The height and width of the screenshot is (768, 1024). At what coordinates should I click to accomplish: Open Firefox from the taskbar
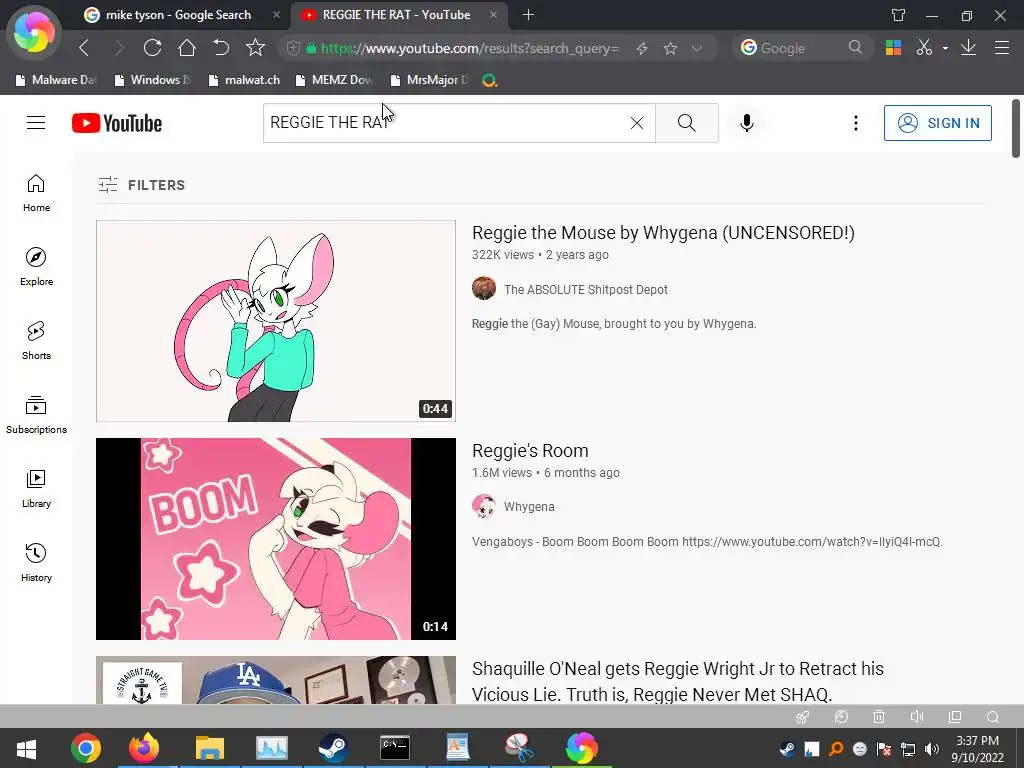(144, 748)
